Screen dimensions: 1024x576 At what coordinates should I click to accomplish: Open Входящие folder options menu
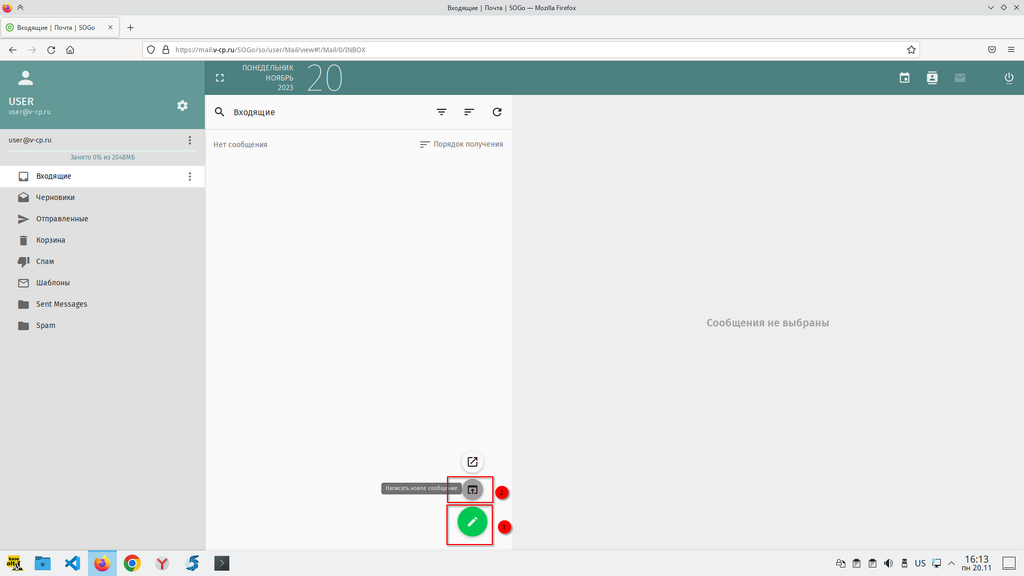coord(190,176)
